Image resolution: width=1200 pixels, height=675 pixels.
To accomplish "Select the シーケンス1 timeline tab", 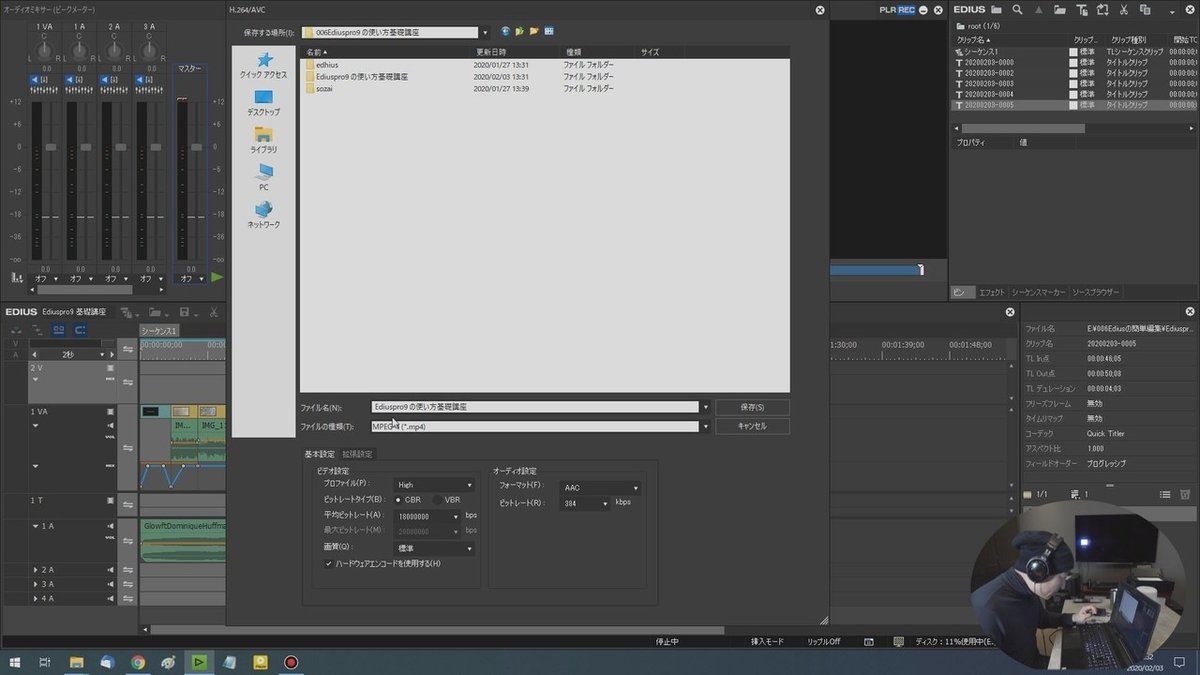I will tap(159, 330).
